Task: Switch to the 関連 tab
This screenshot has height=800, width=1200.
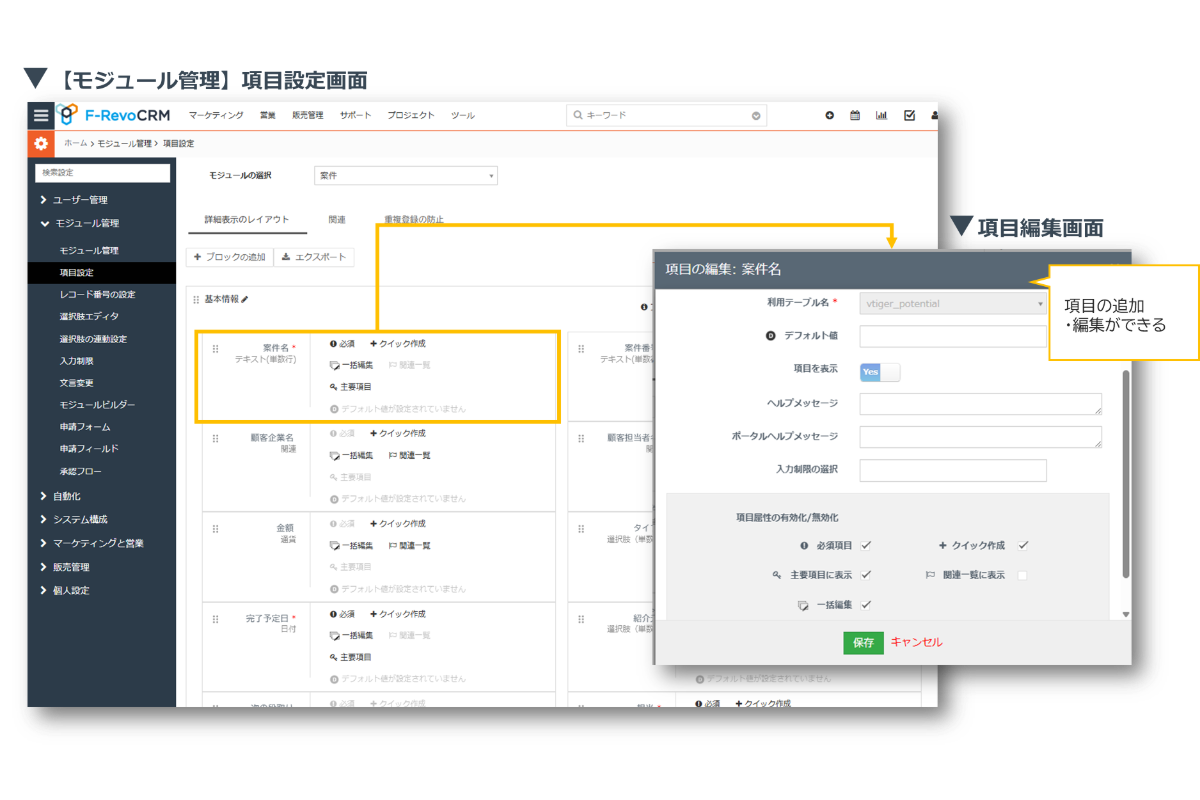Action: [x=337, y=219]
